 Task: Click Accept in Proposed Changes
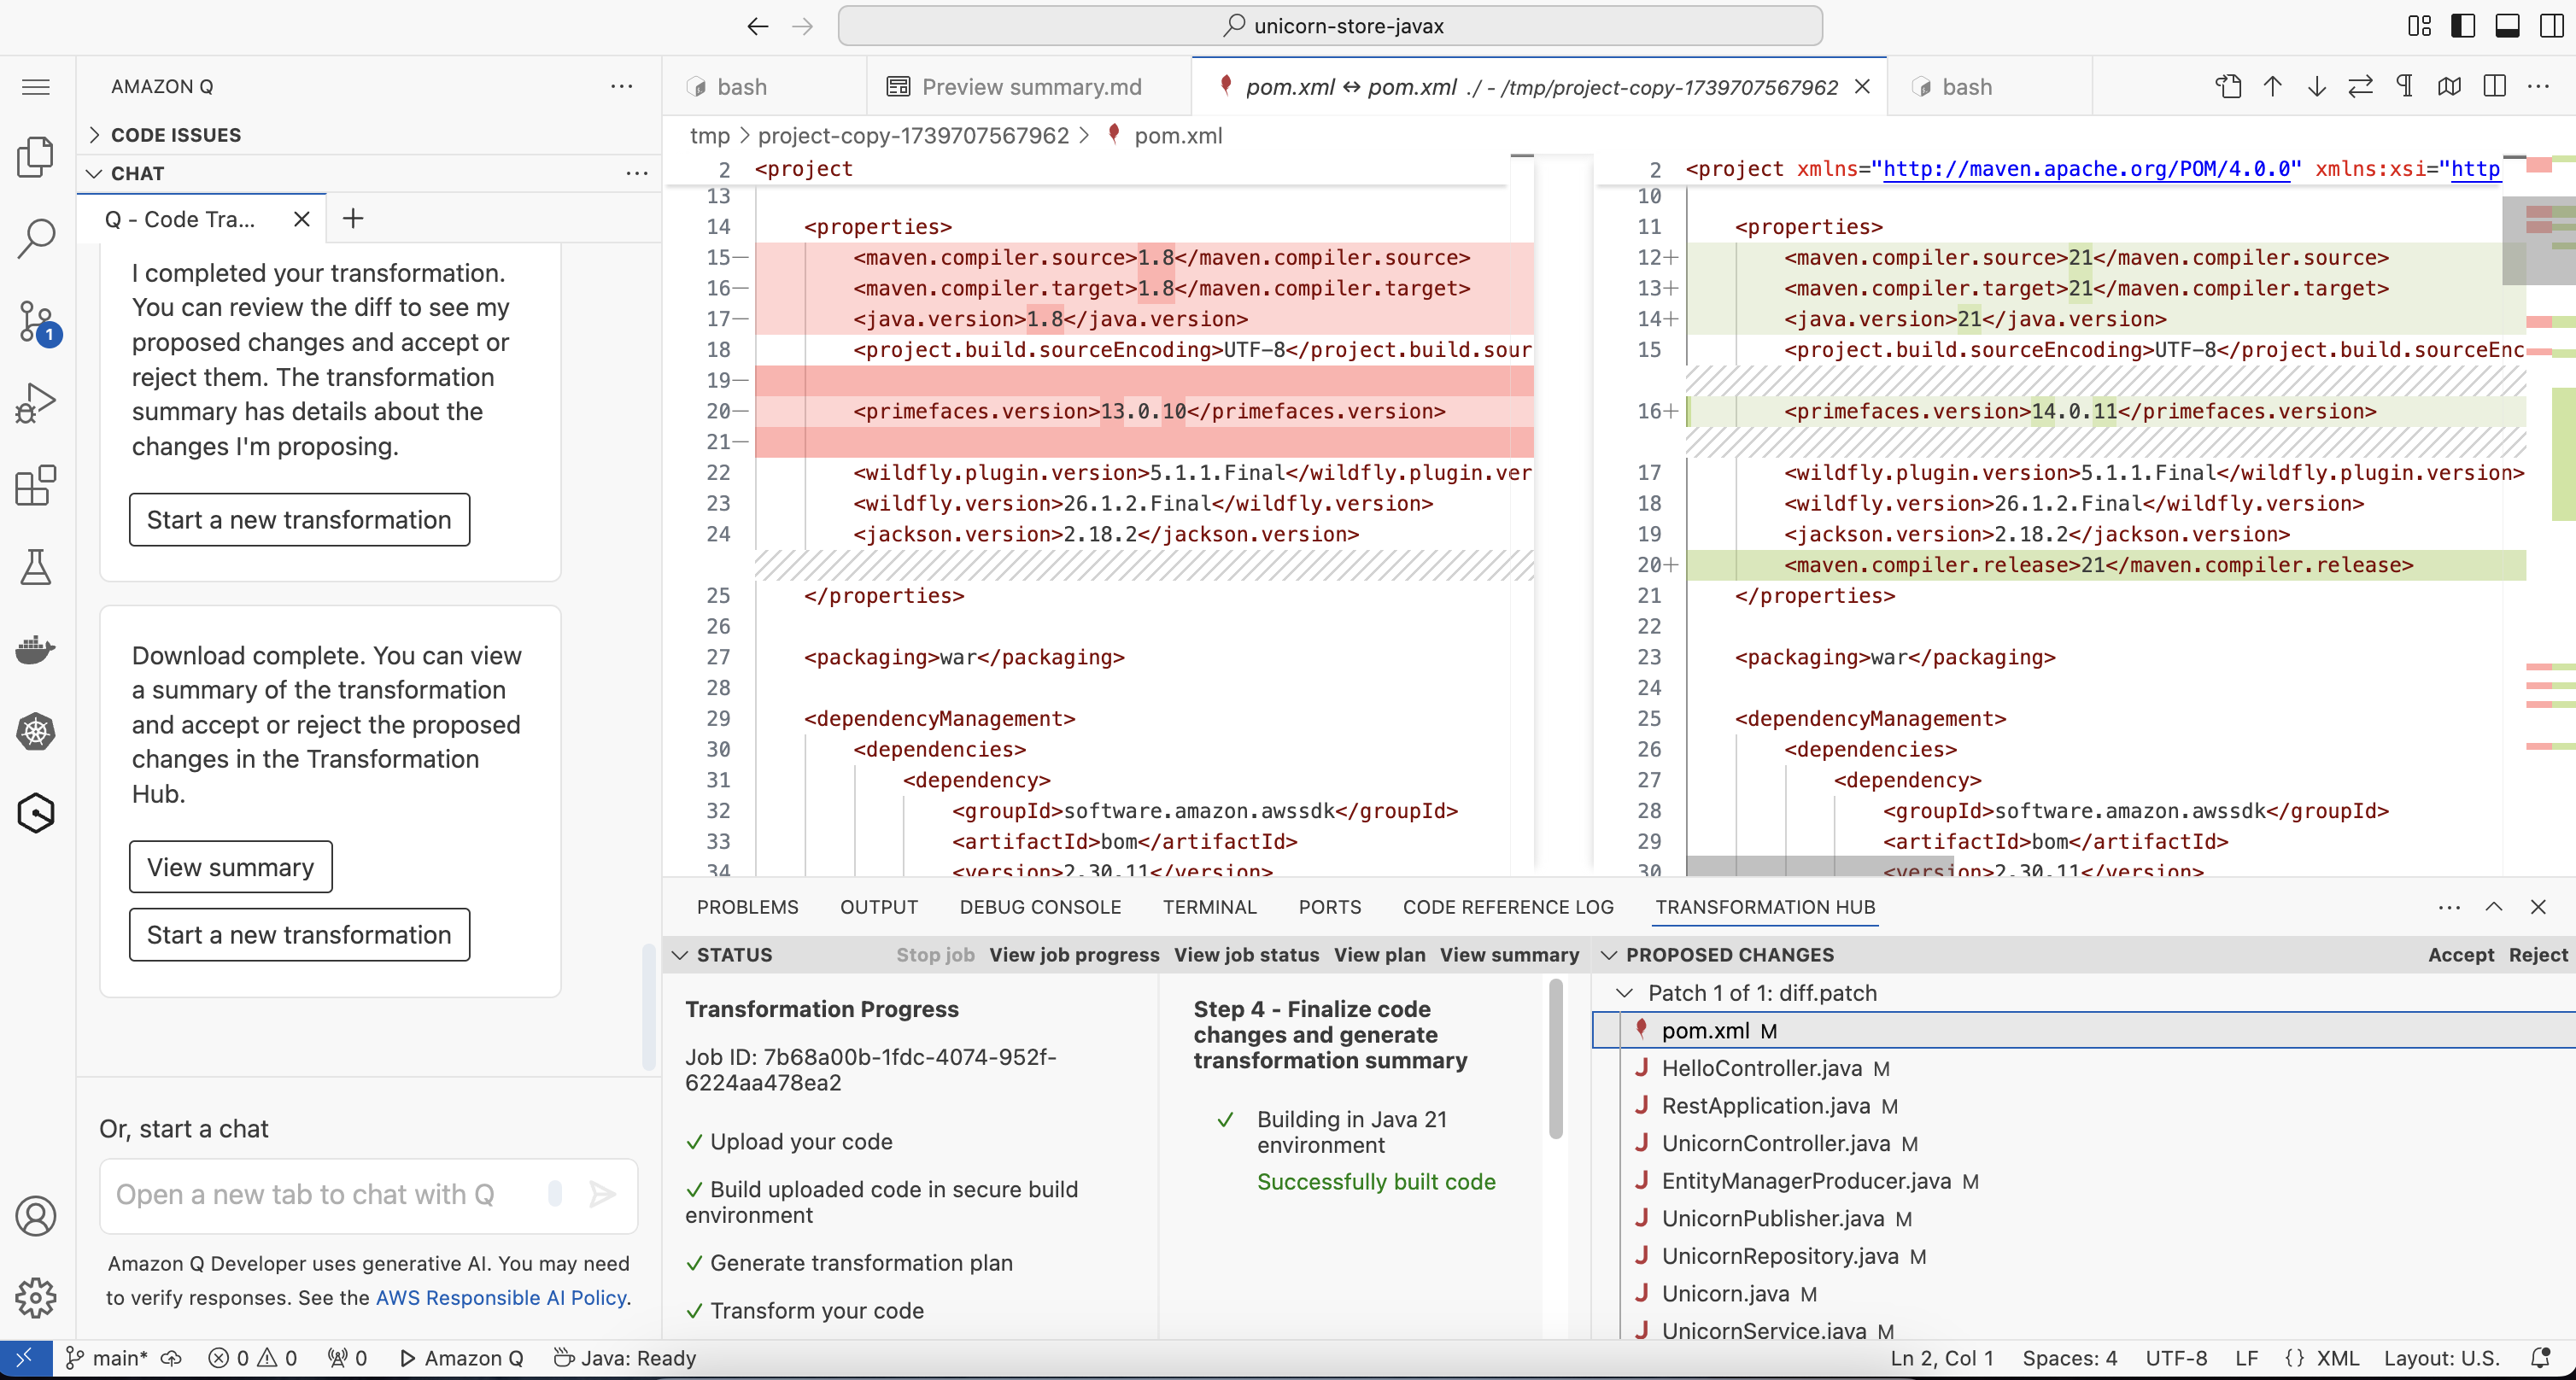(x=2460, y=954)
